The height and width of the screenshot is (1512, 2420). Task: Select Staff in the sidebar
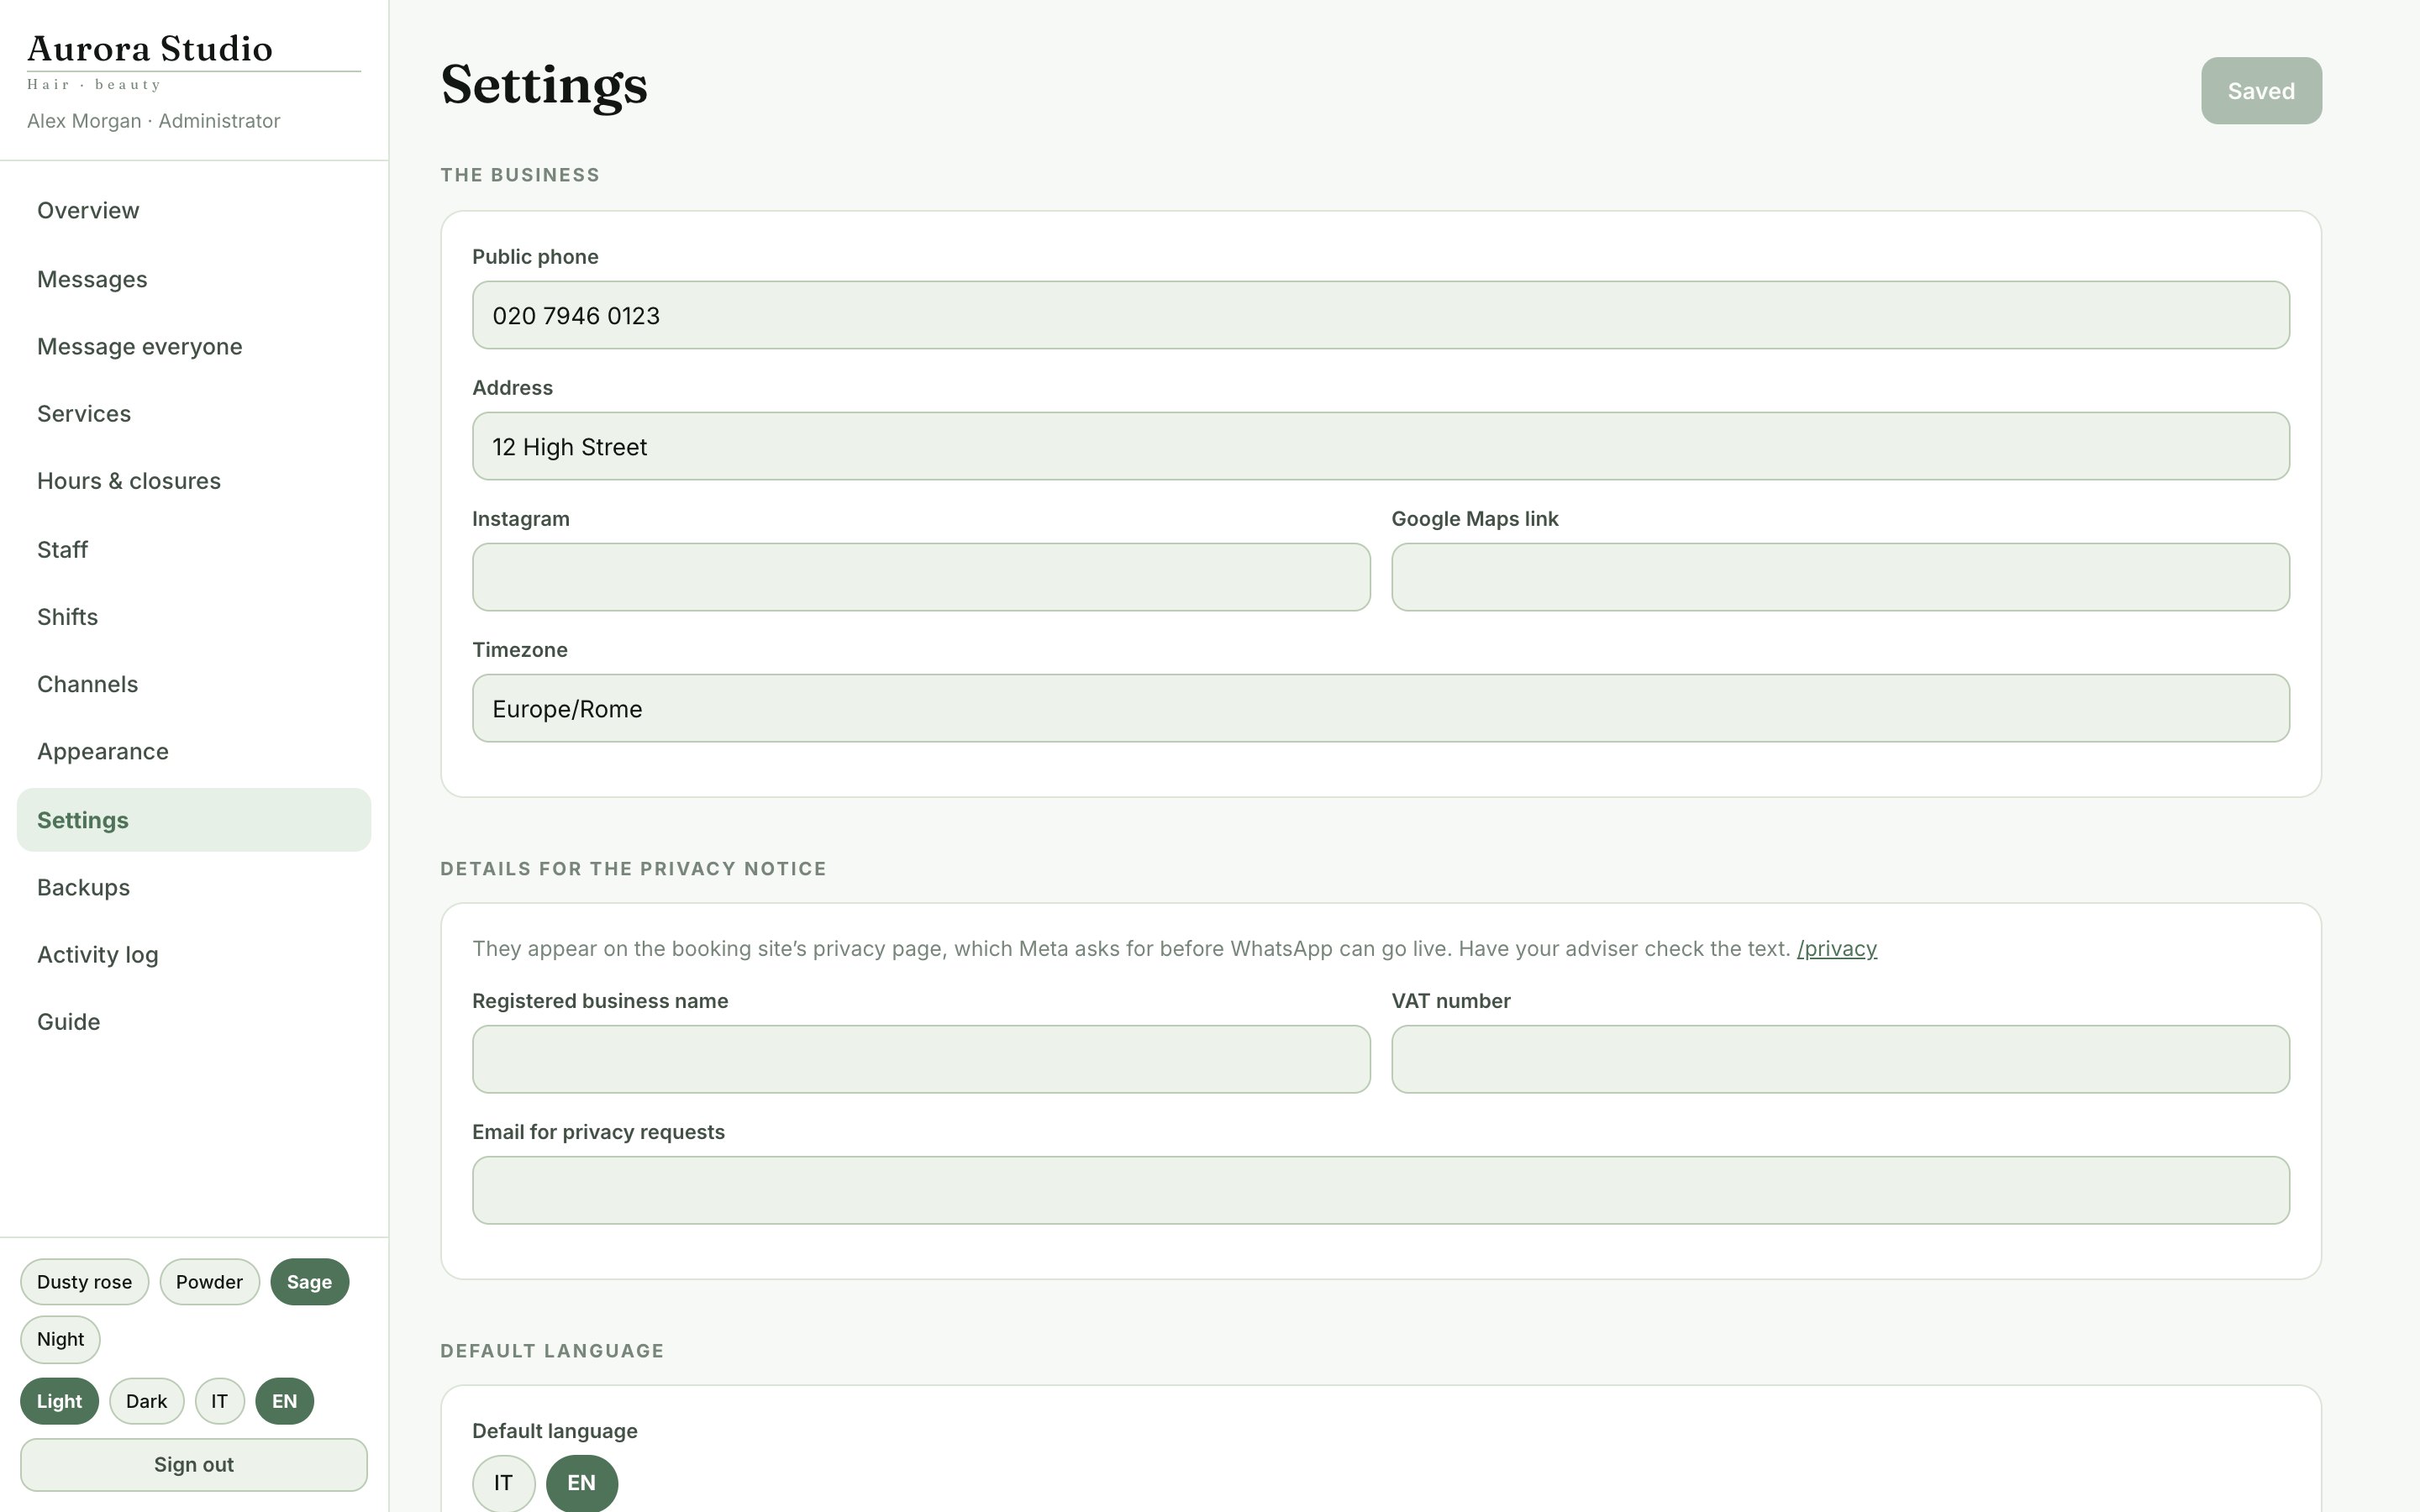click(193, 550)
